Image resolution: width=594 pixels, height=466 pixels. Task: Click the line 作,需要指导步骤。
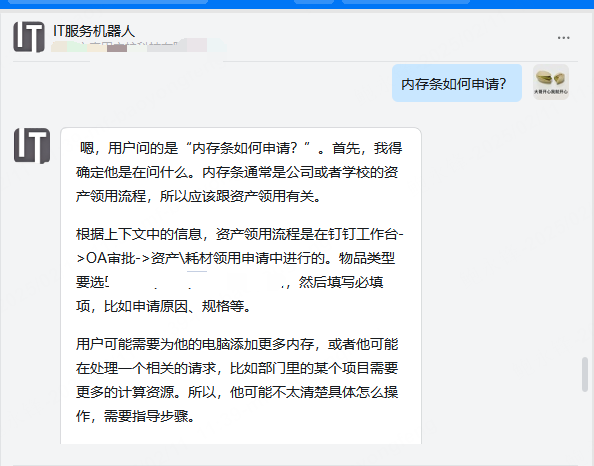point(136,416)
